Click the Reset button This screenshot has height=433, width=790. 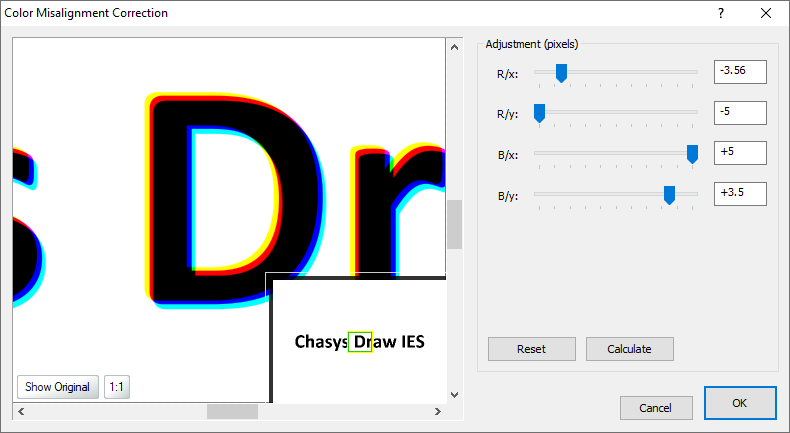531,349
